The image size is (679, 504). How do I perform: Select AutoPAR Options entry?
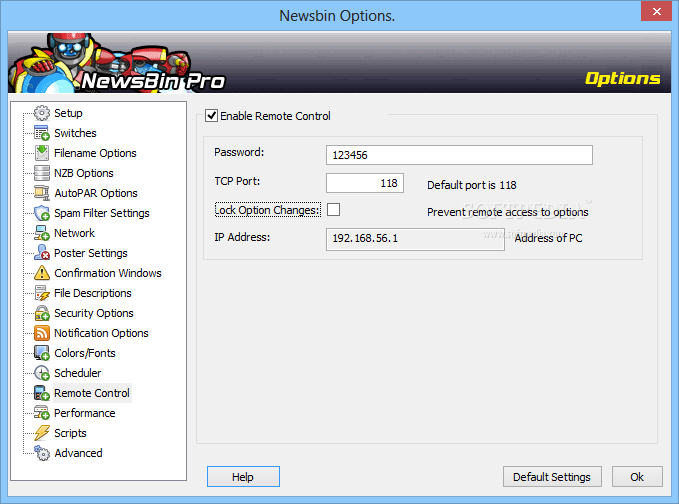tap(96, 193)
